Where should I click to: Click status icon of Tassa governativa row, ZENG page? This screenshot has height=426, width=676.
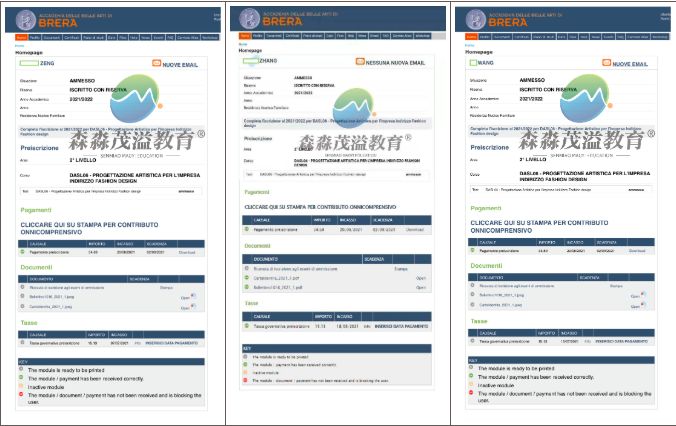click(22, 343)
